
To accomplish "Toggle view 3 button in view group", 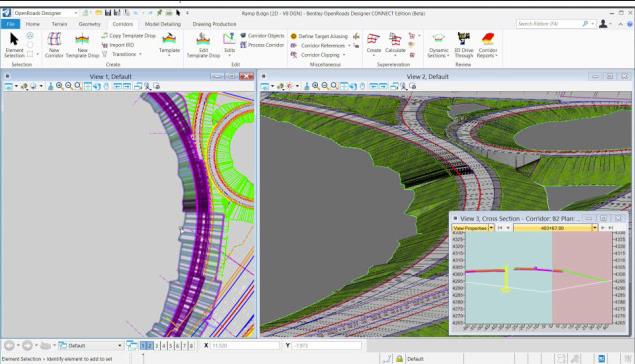I will [157, 346].
